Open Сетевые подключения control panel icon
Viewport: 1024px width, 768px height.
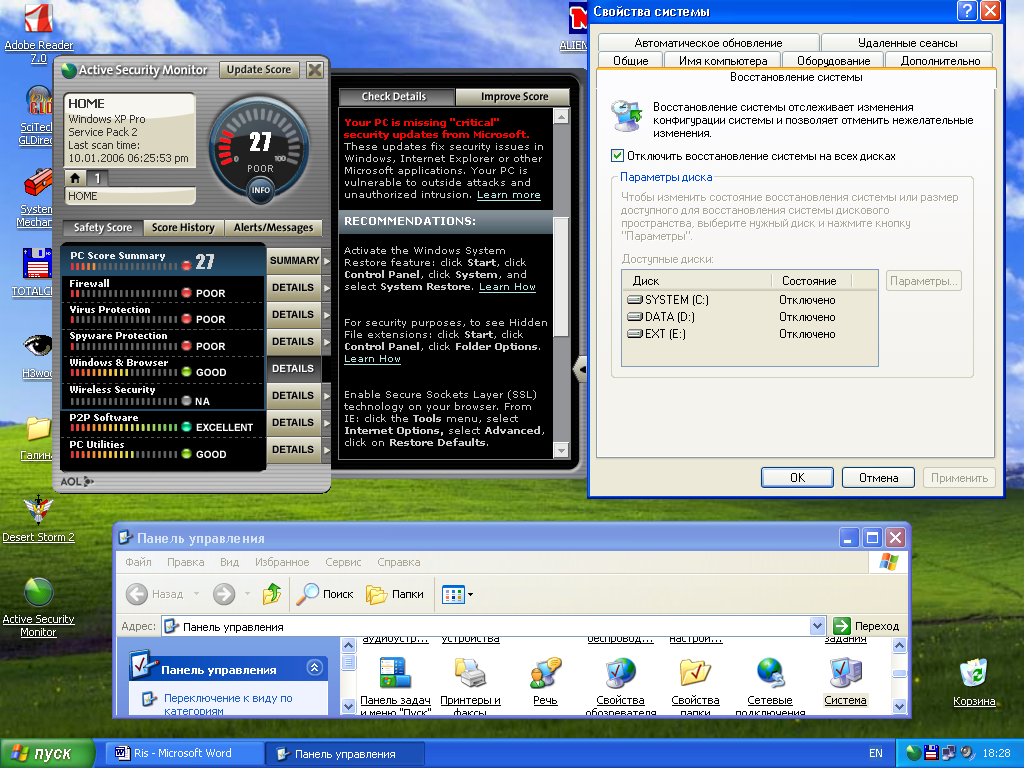[769, 673]
